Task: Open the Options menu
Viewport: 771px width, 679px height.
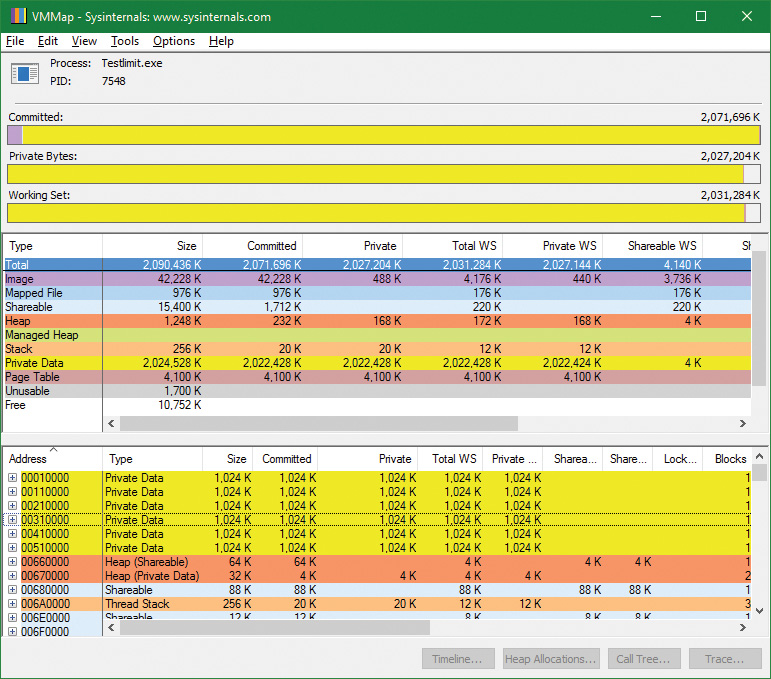Action: pyautogui.click(x=174, y=41)
